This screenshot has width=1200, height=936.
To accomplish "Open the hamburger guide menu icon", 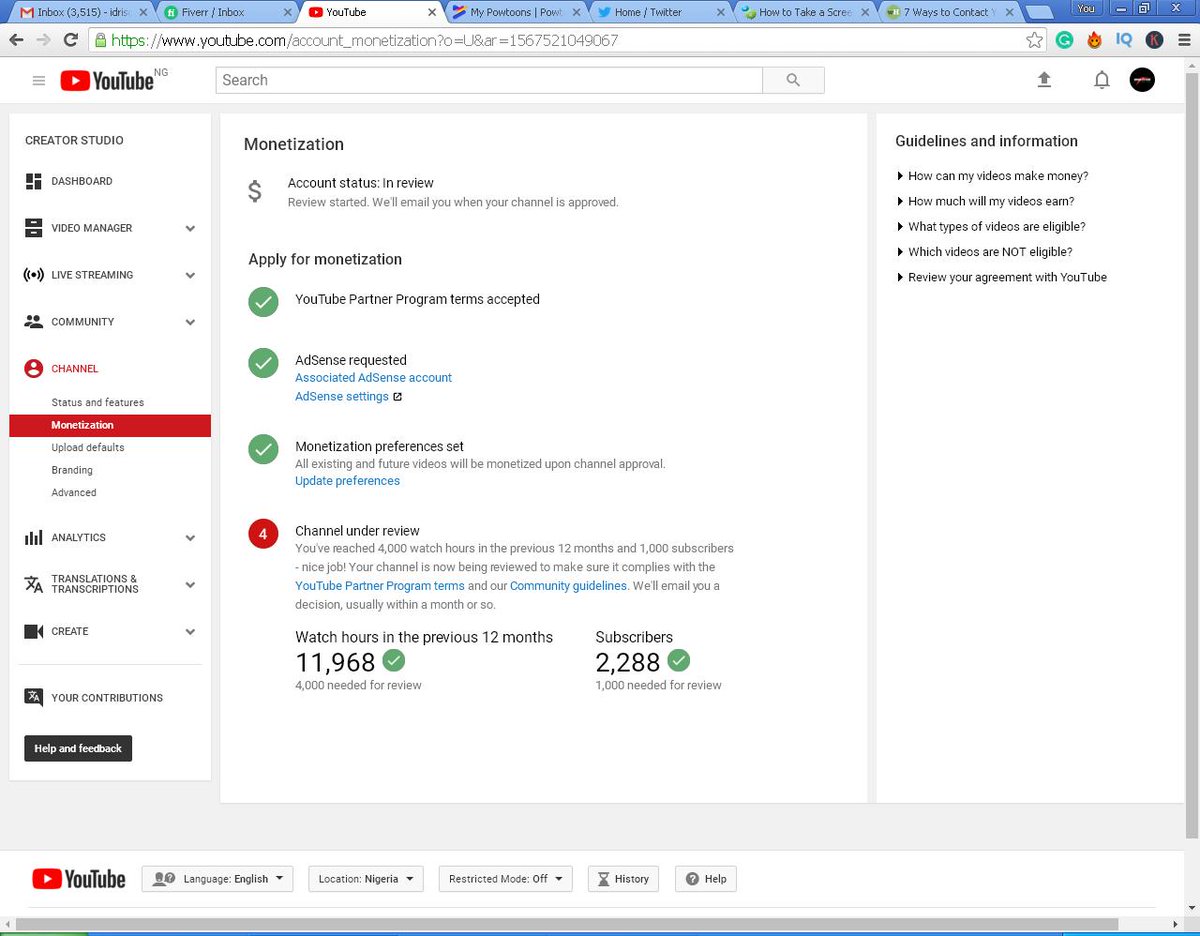I will tap(39, 81).
